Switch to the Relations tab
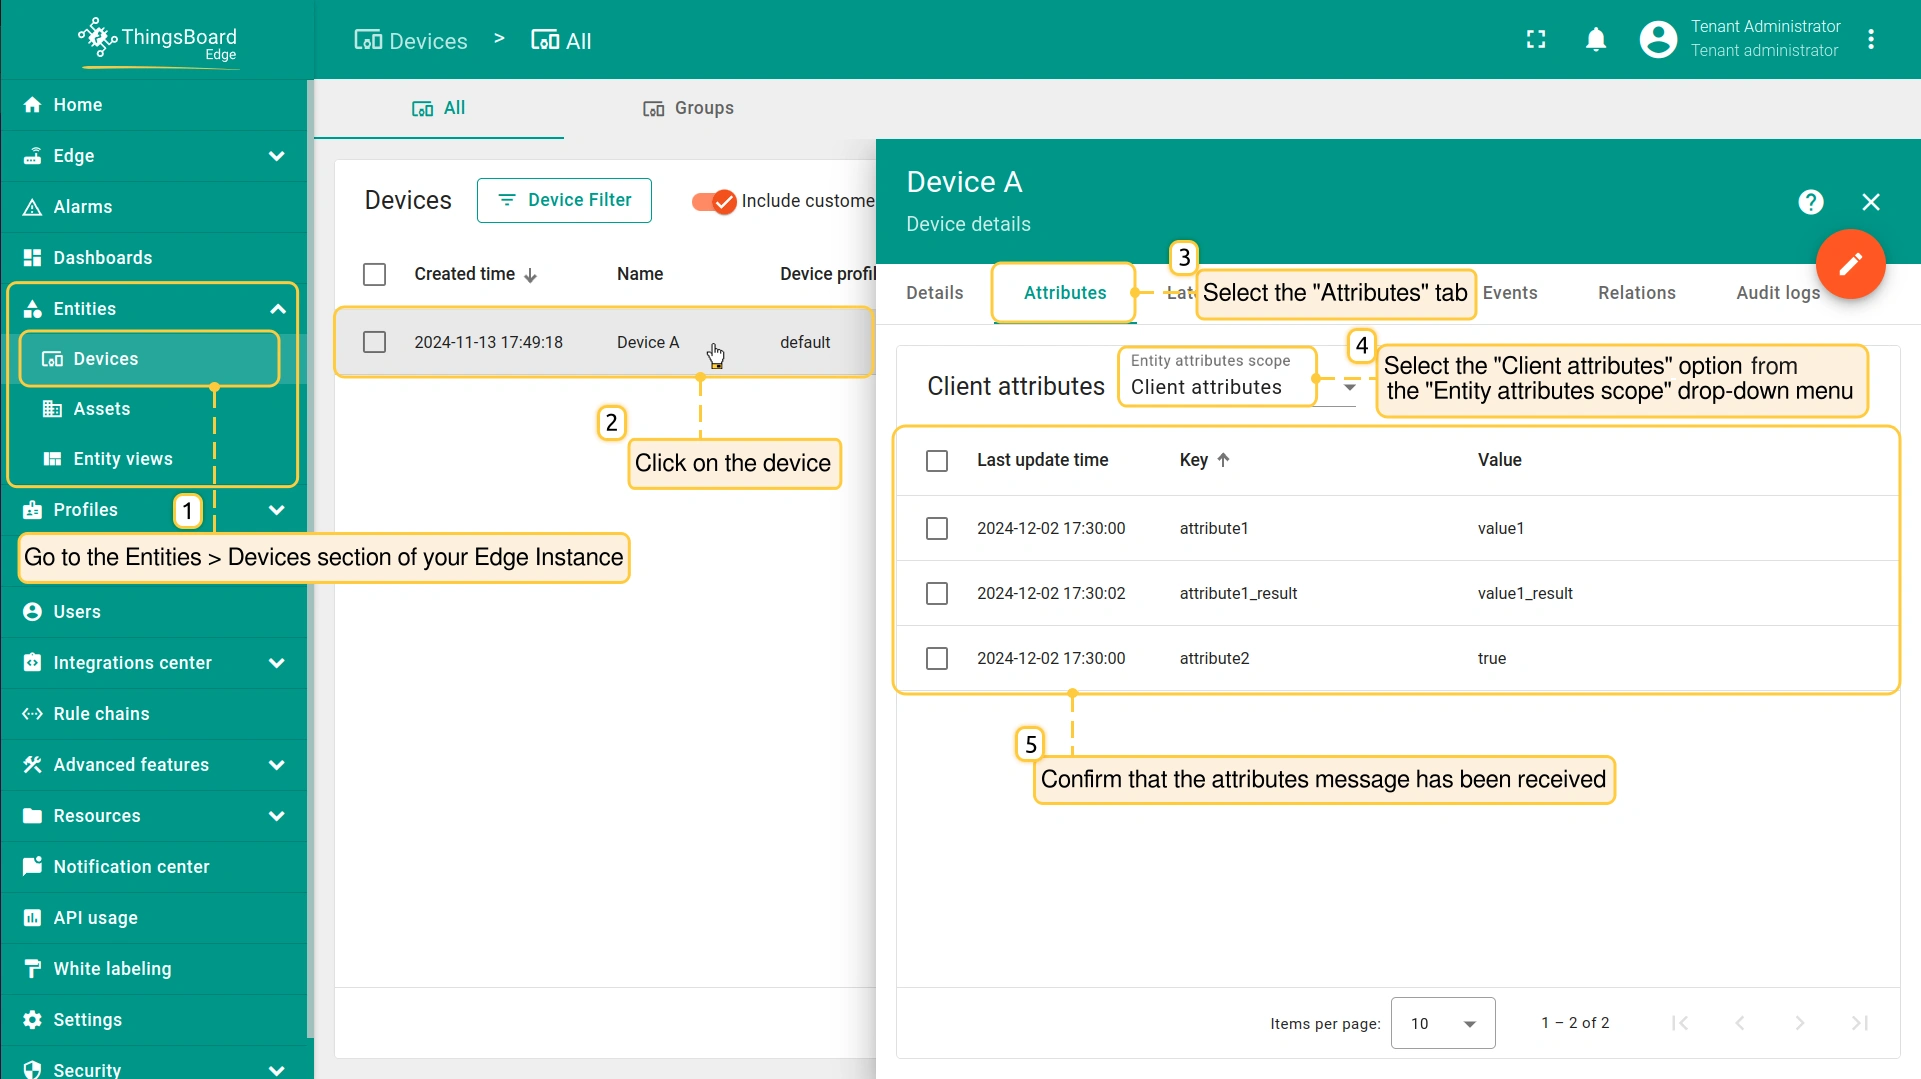 1636,293
